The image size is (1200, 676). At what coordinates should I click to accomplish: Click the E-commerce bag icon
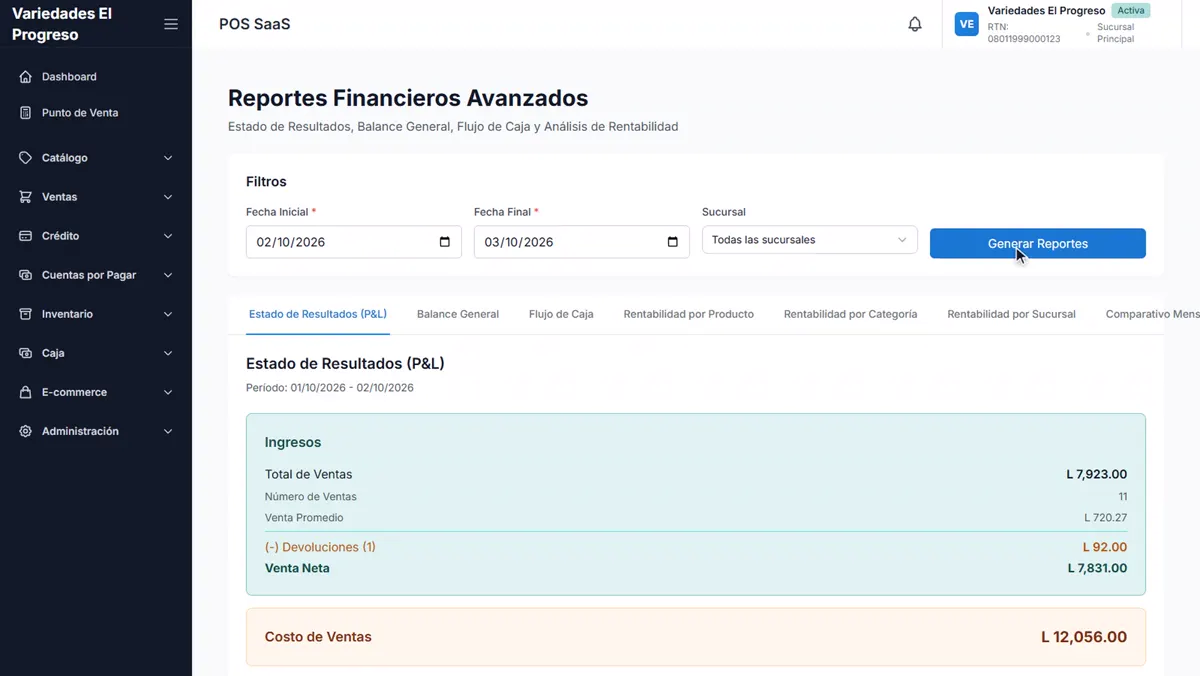point(26,392)
